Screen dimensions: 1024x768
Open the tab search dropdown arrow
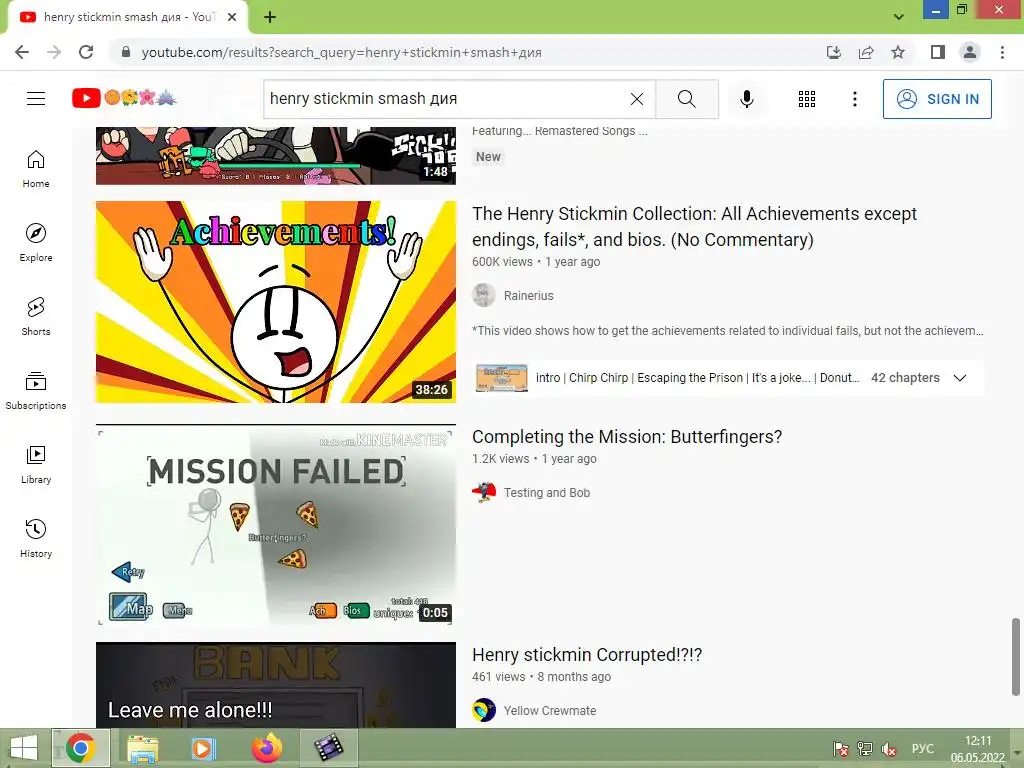899,17
